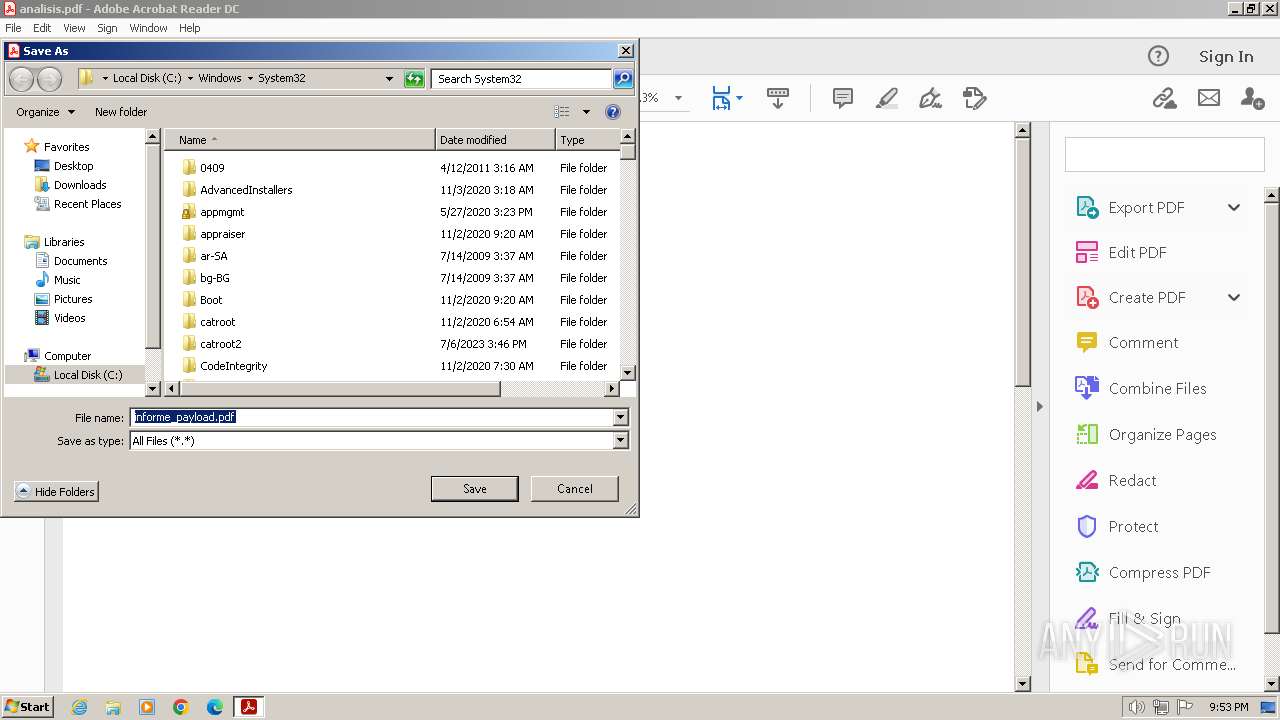Click the Search System32 field
This screenshot has width=1280, height=720.
pos(521,78)
